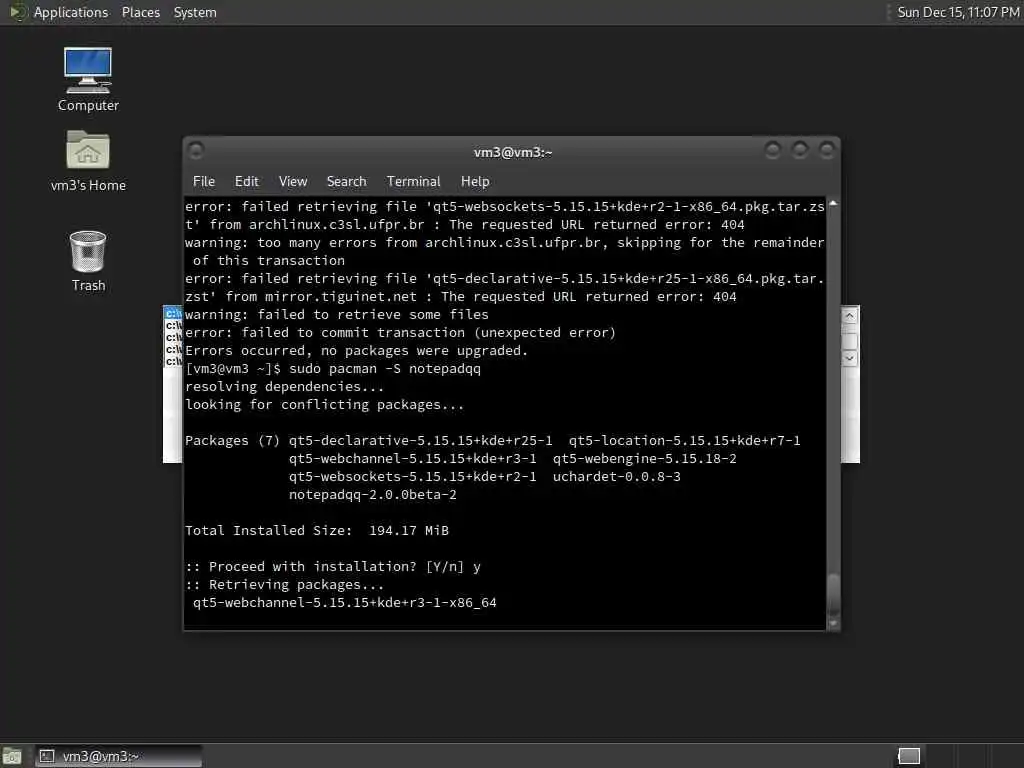This screenshot has width=1024, height=768.
Task: Open the Help menu in terminal
Action: point(475,182)
